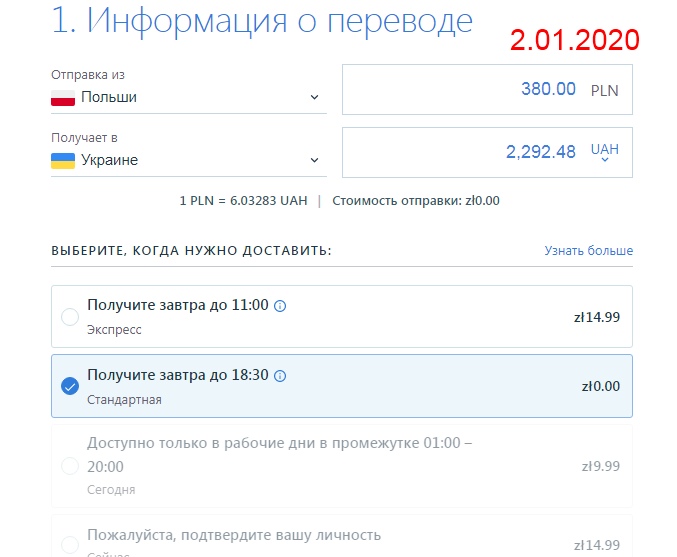Select the Экспресс delivery radio button
The width and height of the screenshot is (677, 557).
click(x=70, y=317)
